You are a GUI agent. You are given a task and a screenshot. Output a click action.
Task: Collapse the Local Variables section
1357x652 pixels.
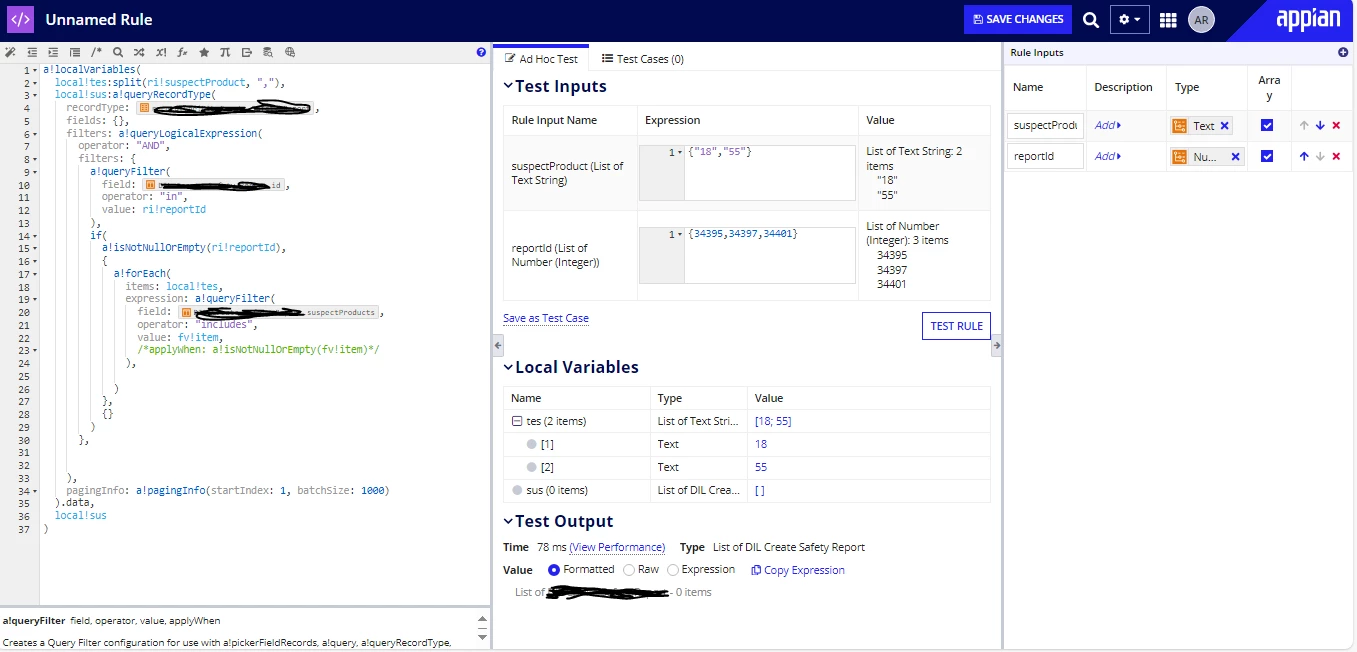point(508,368)
